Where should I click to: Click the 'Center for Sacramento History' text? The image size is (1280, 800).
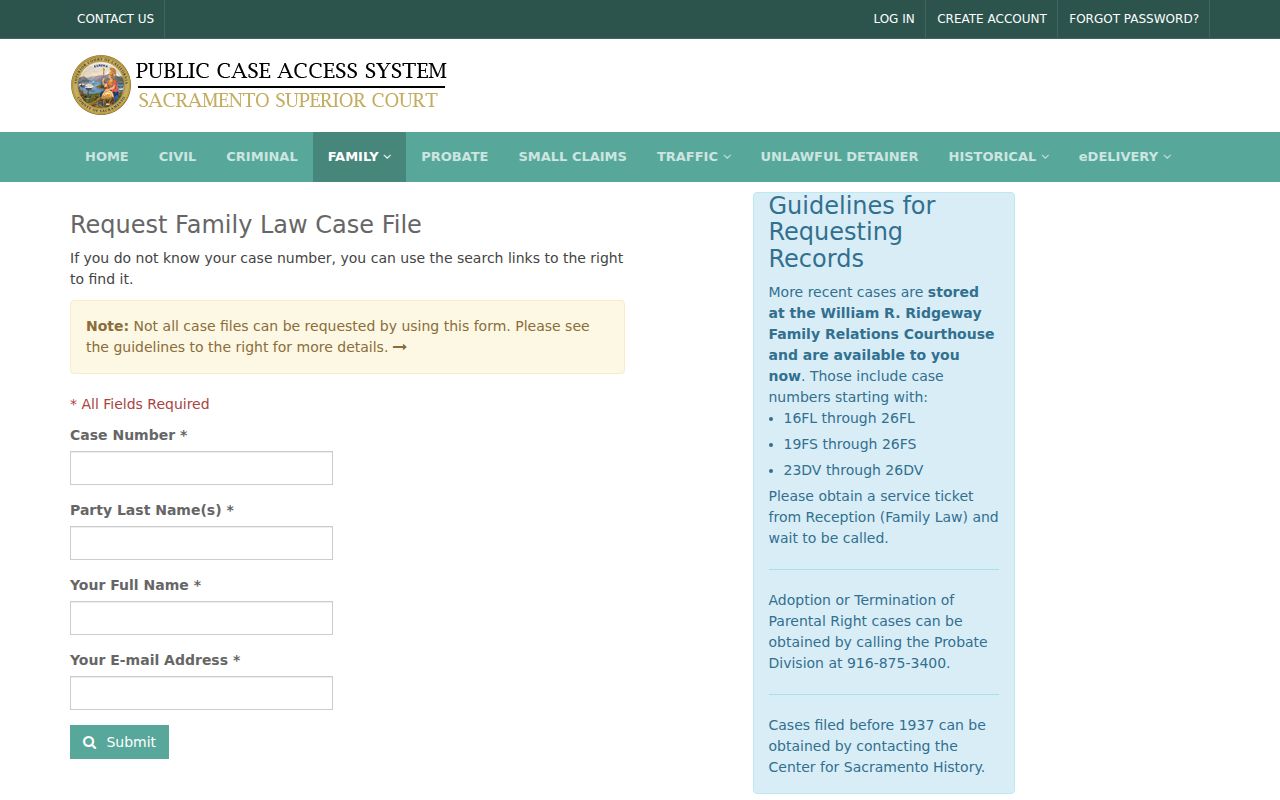pos(875,767)
